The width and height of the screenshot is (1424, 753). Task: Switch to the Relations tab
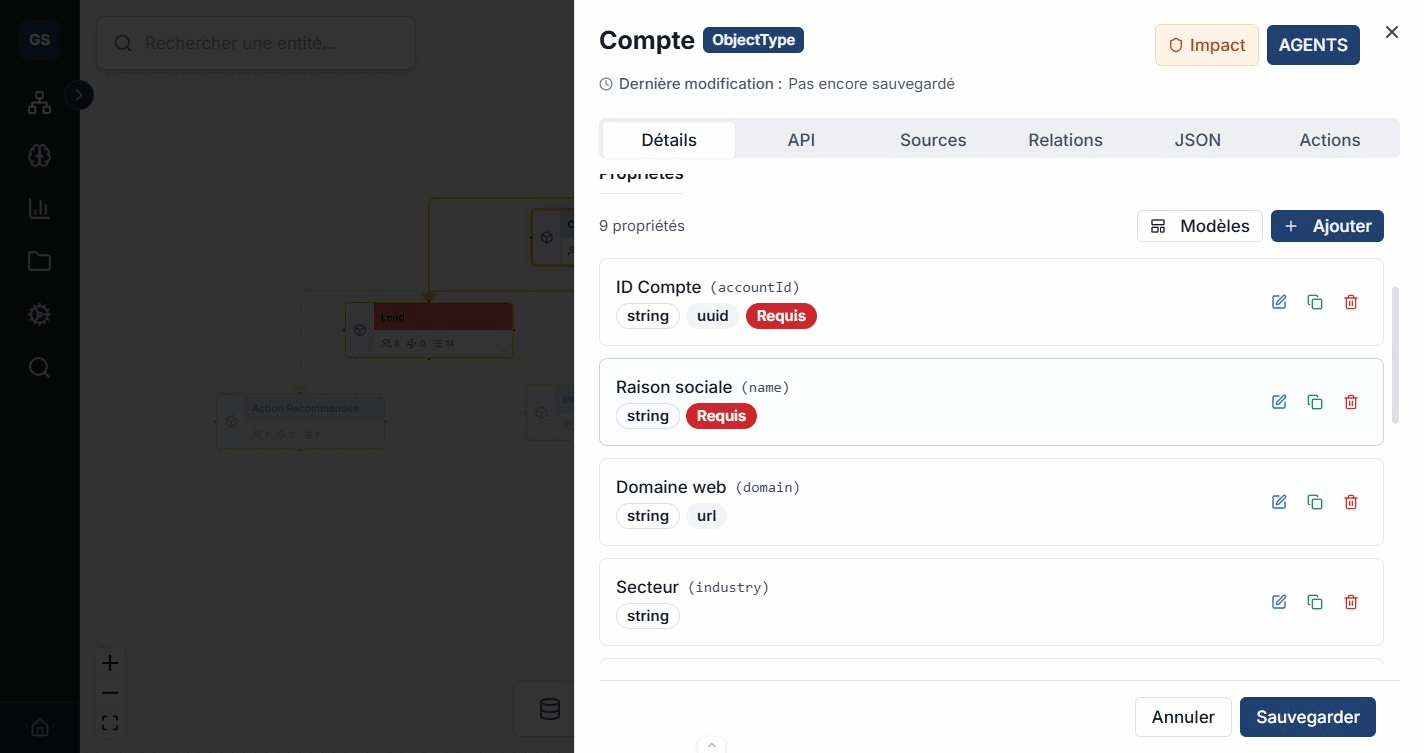click(1065, 140)
